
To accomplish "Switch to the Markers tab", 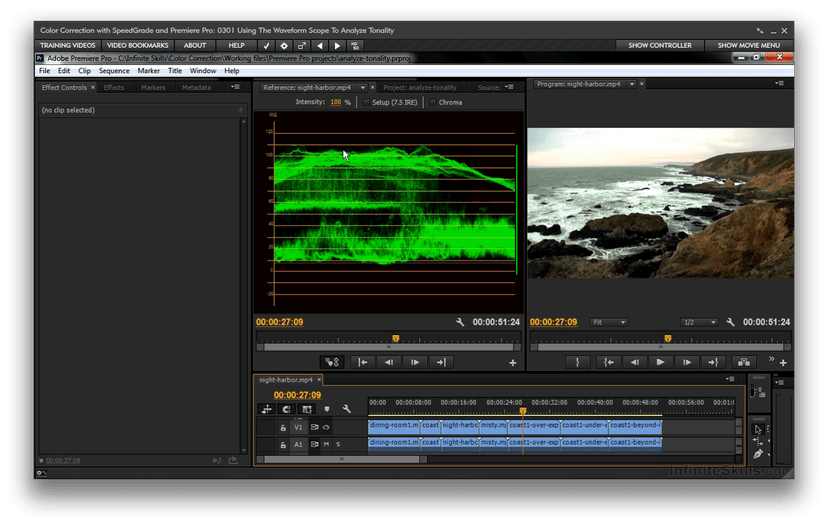I will point(153,88).
